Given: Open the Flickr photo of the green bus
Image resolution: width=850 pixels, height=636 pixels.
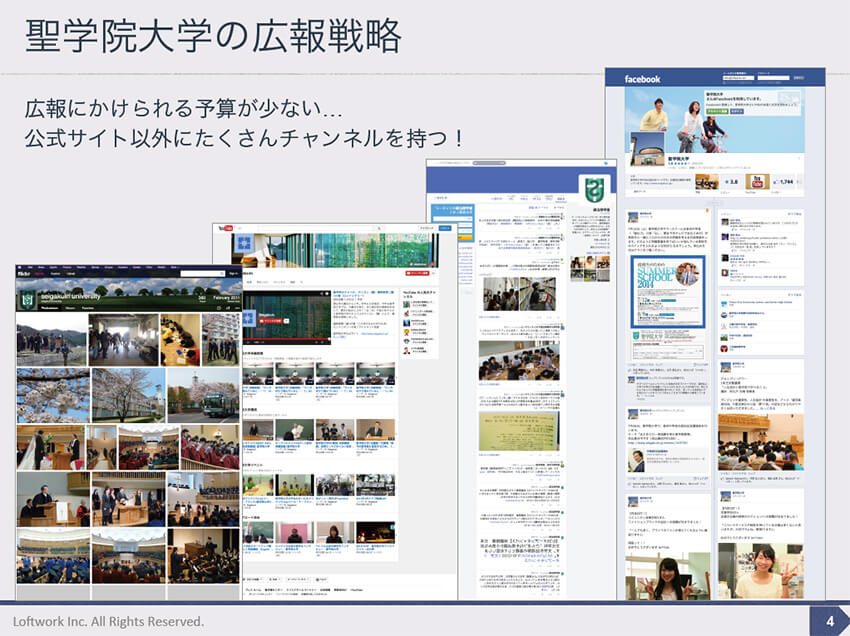Looking at the screenshot, I should point(203,395).
